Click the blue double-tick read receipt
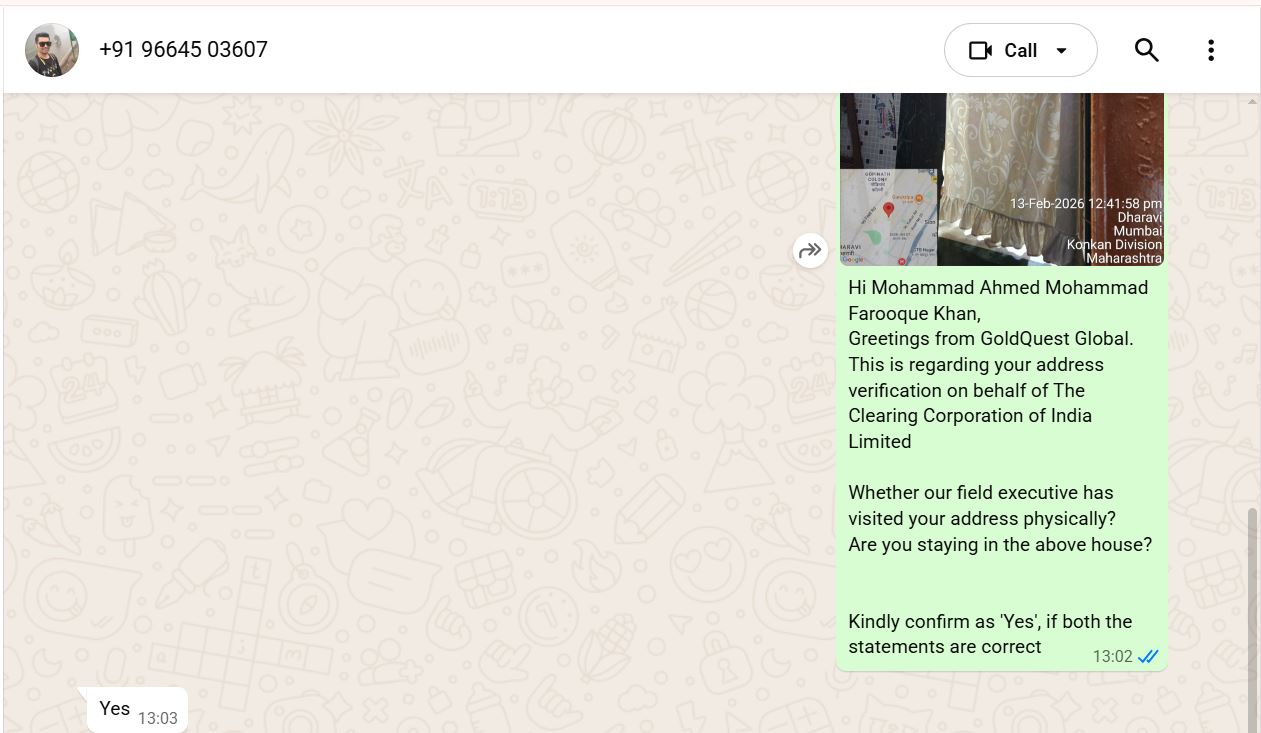This screenshot has width=1261, height=733. click(x=1148, y=657)
